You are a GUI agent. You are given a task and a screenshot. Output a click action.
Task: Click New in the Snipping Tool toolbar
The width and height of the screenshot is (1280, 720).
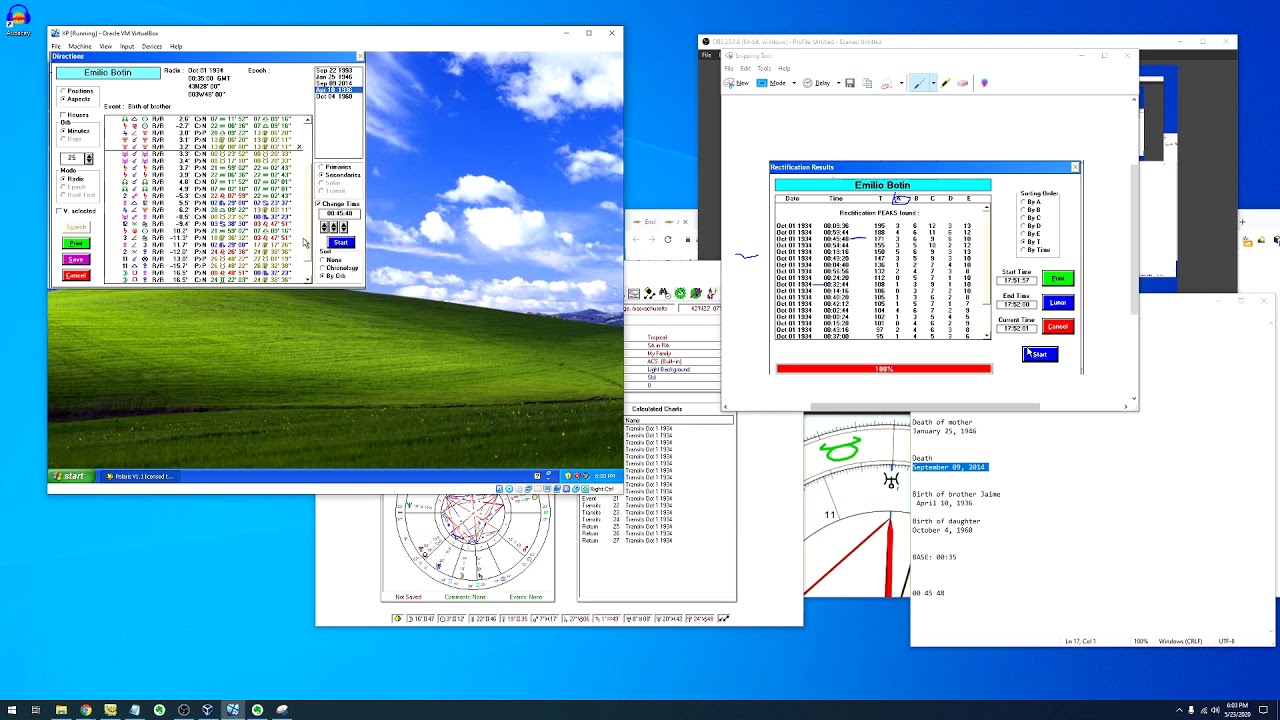[737, 83]
